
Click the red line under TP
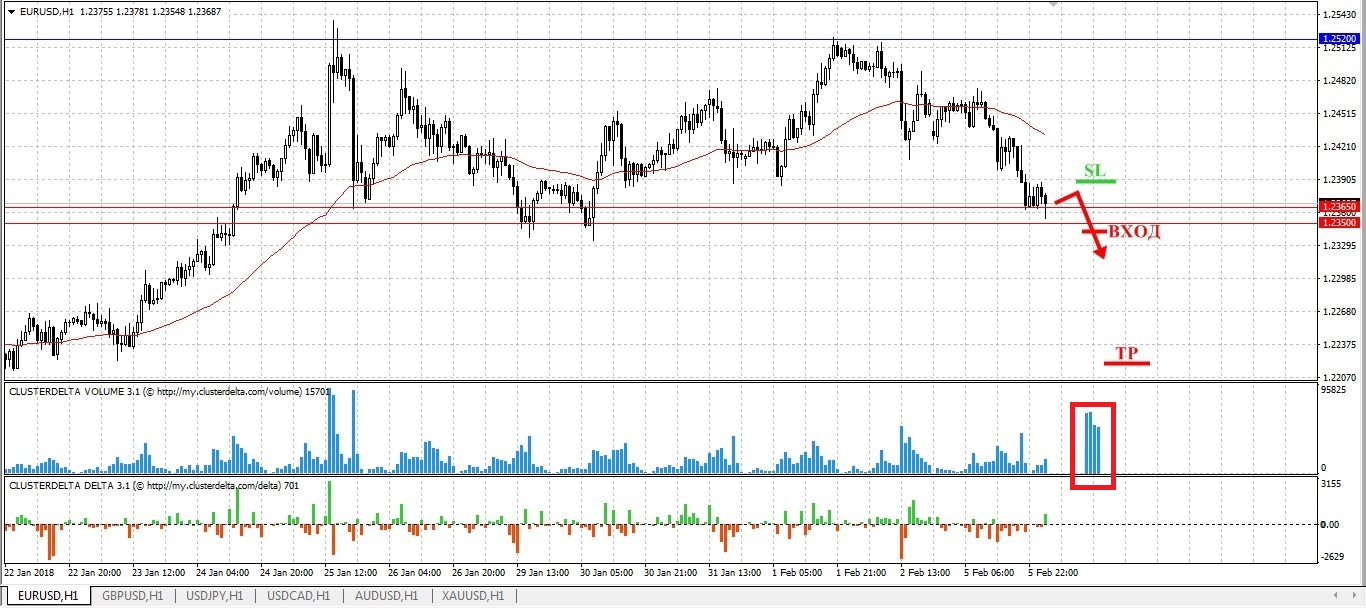[1127, 363]
